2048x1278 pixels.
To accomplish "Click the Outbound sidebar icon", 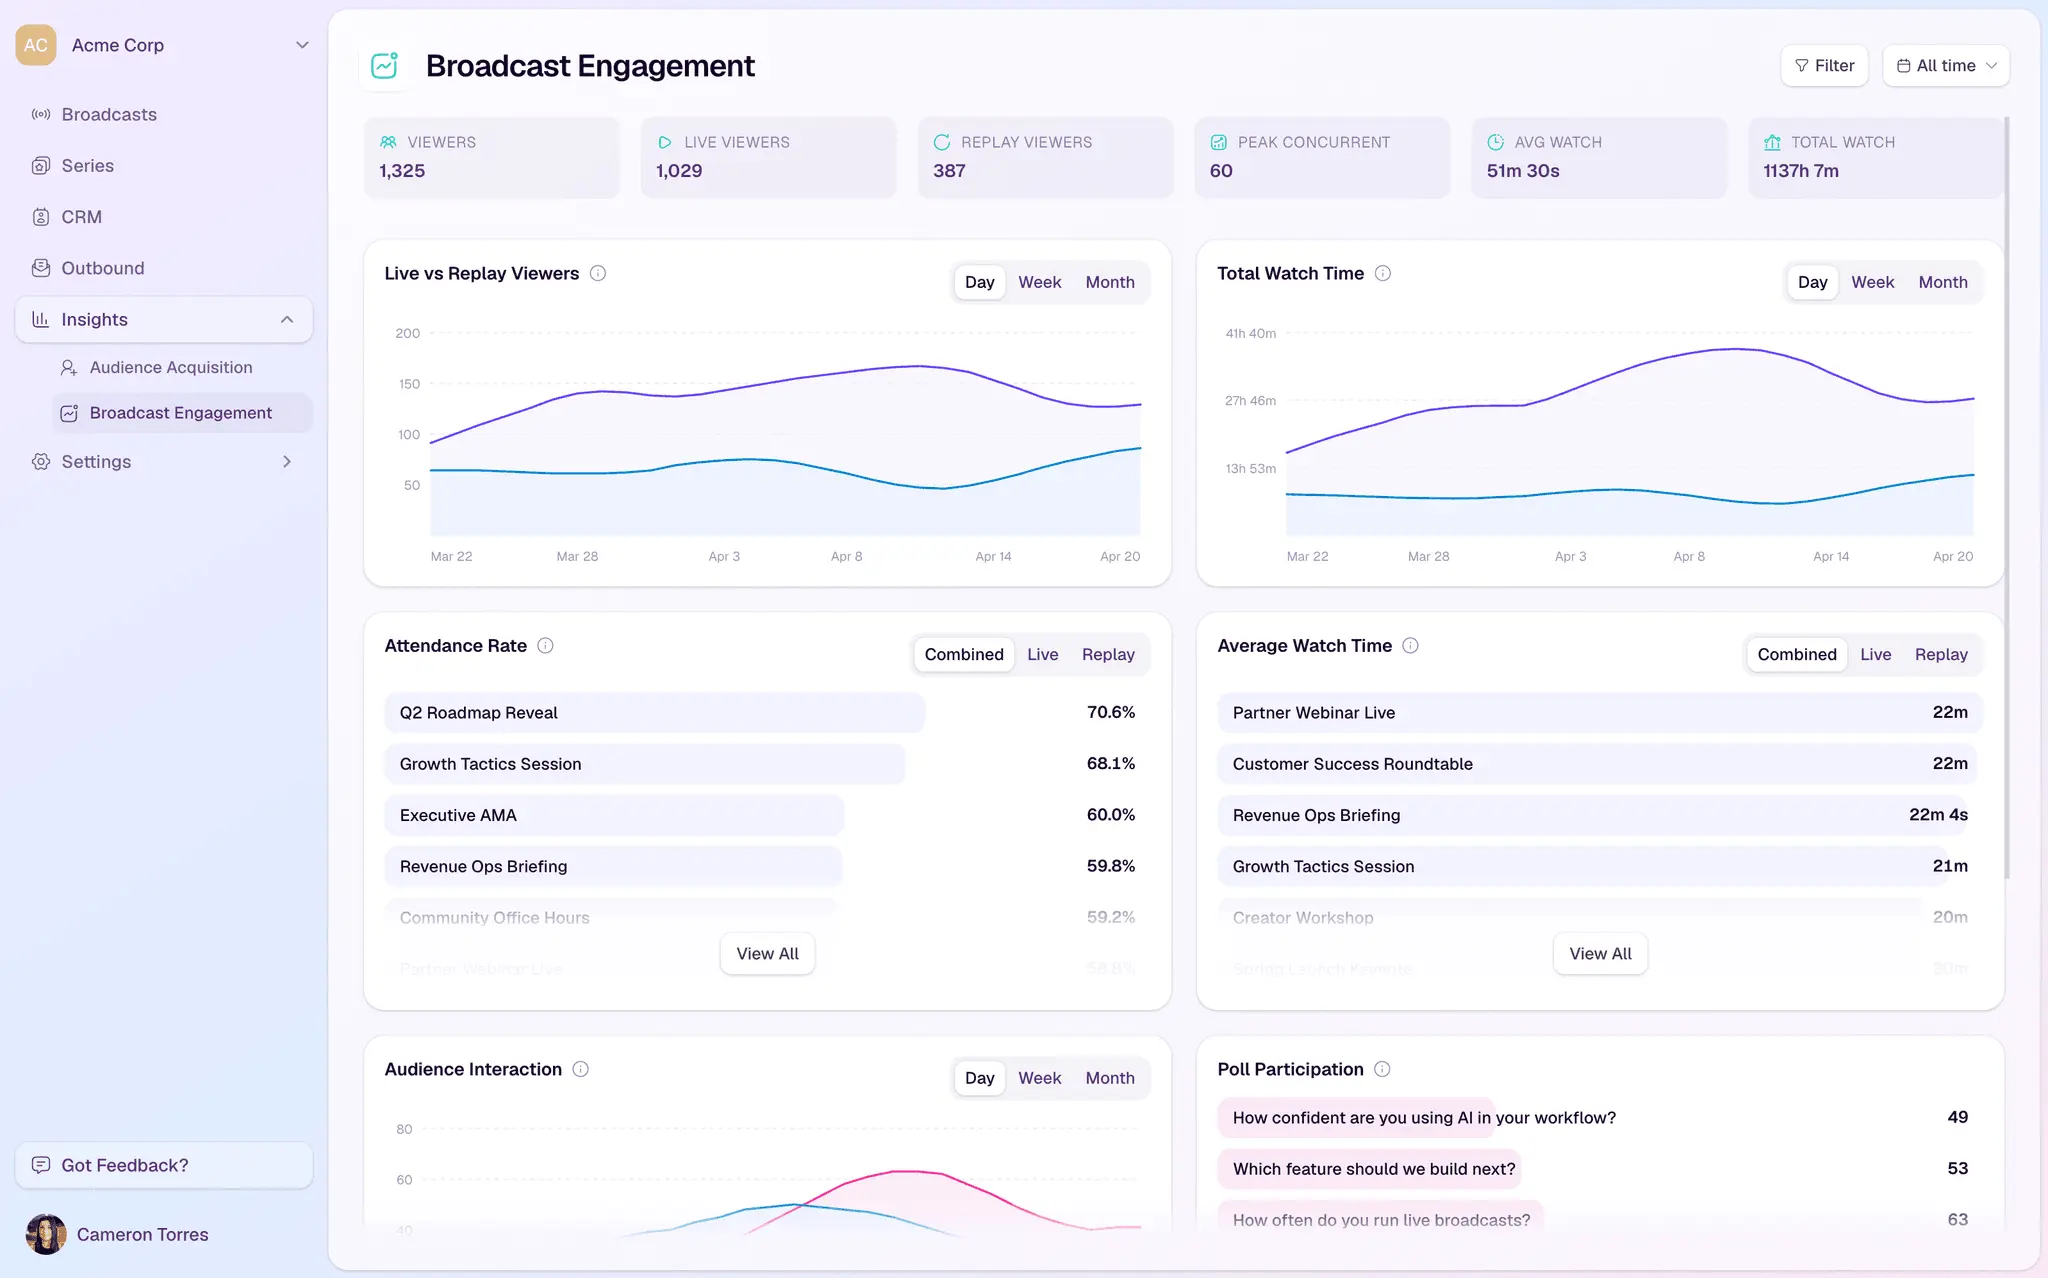I will pyautogui.click(x=41, y=268).
